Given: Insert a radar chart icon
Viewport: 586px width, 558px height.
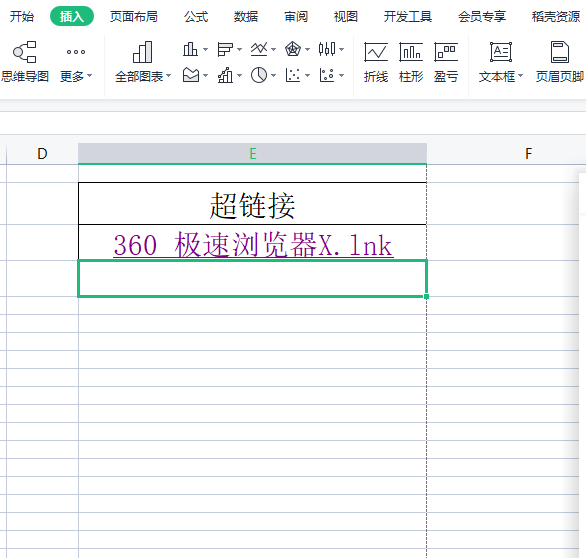Looking at the screenshot, I should click(x=293, y=49).
